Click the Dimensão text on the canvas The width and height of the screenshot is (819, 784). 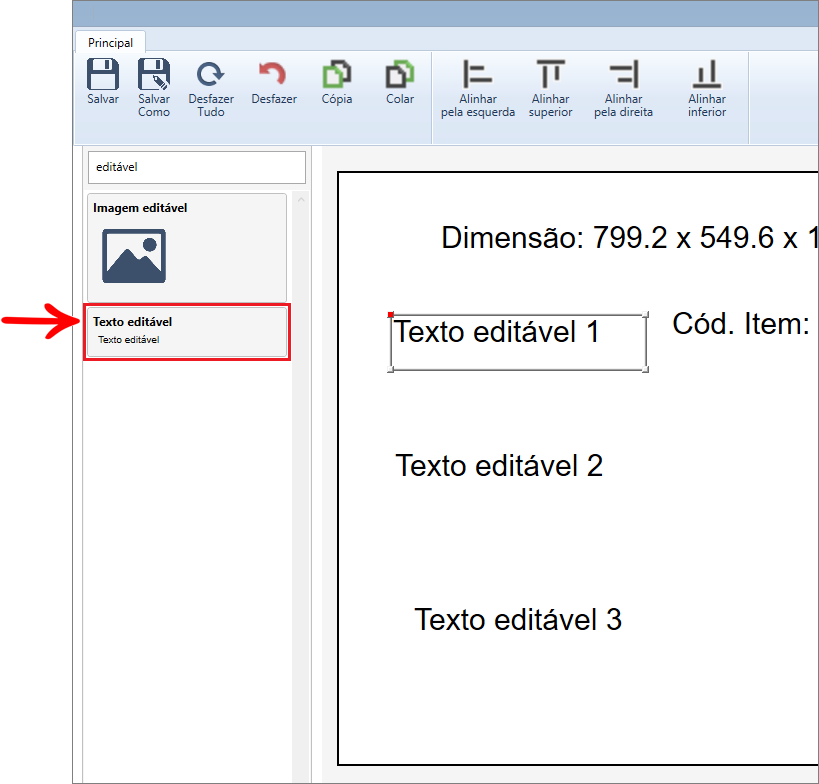click(x=629, y=238)
